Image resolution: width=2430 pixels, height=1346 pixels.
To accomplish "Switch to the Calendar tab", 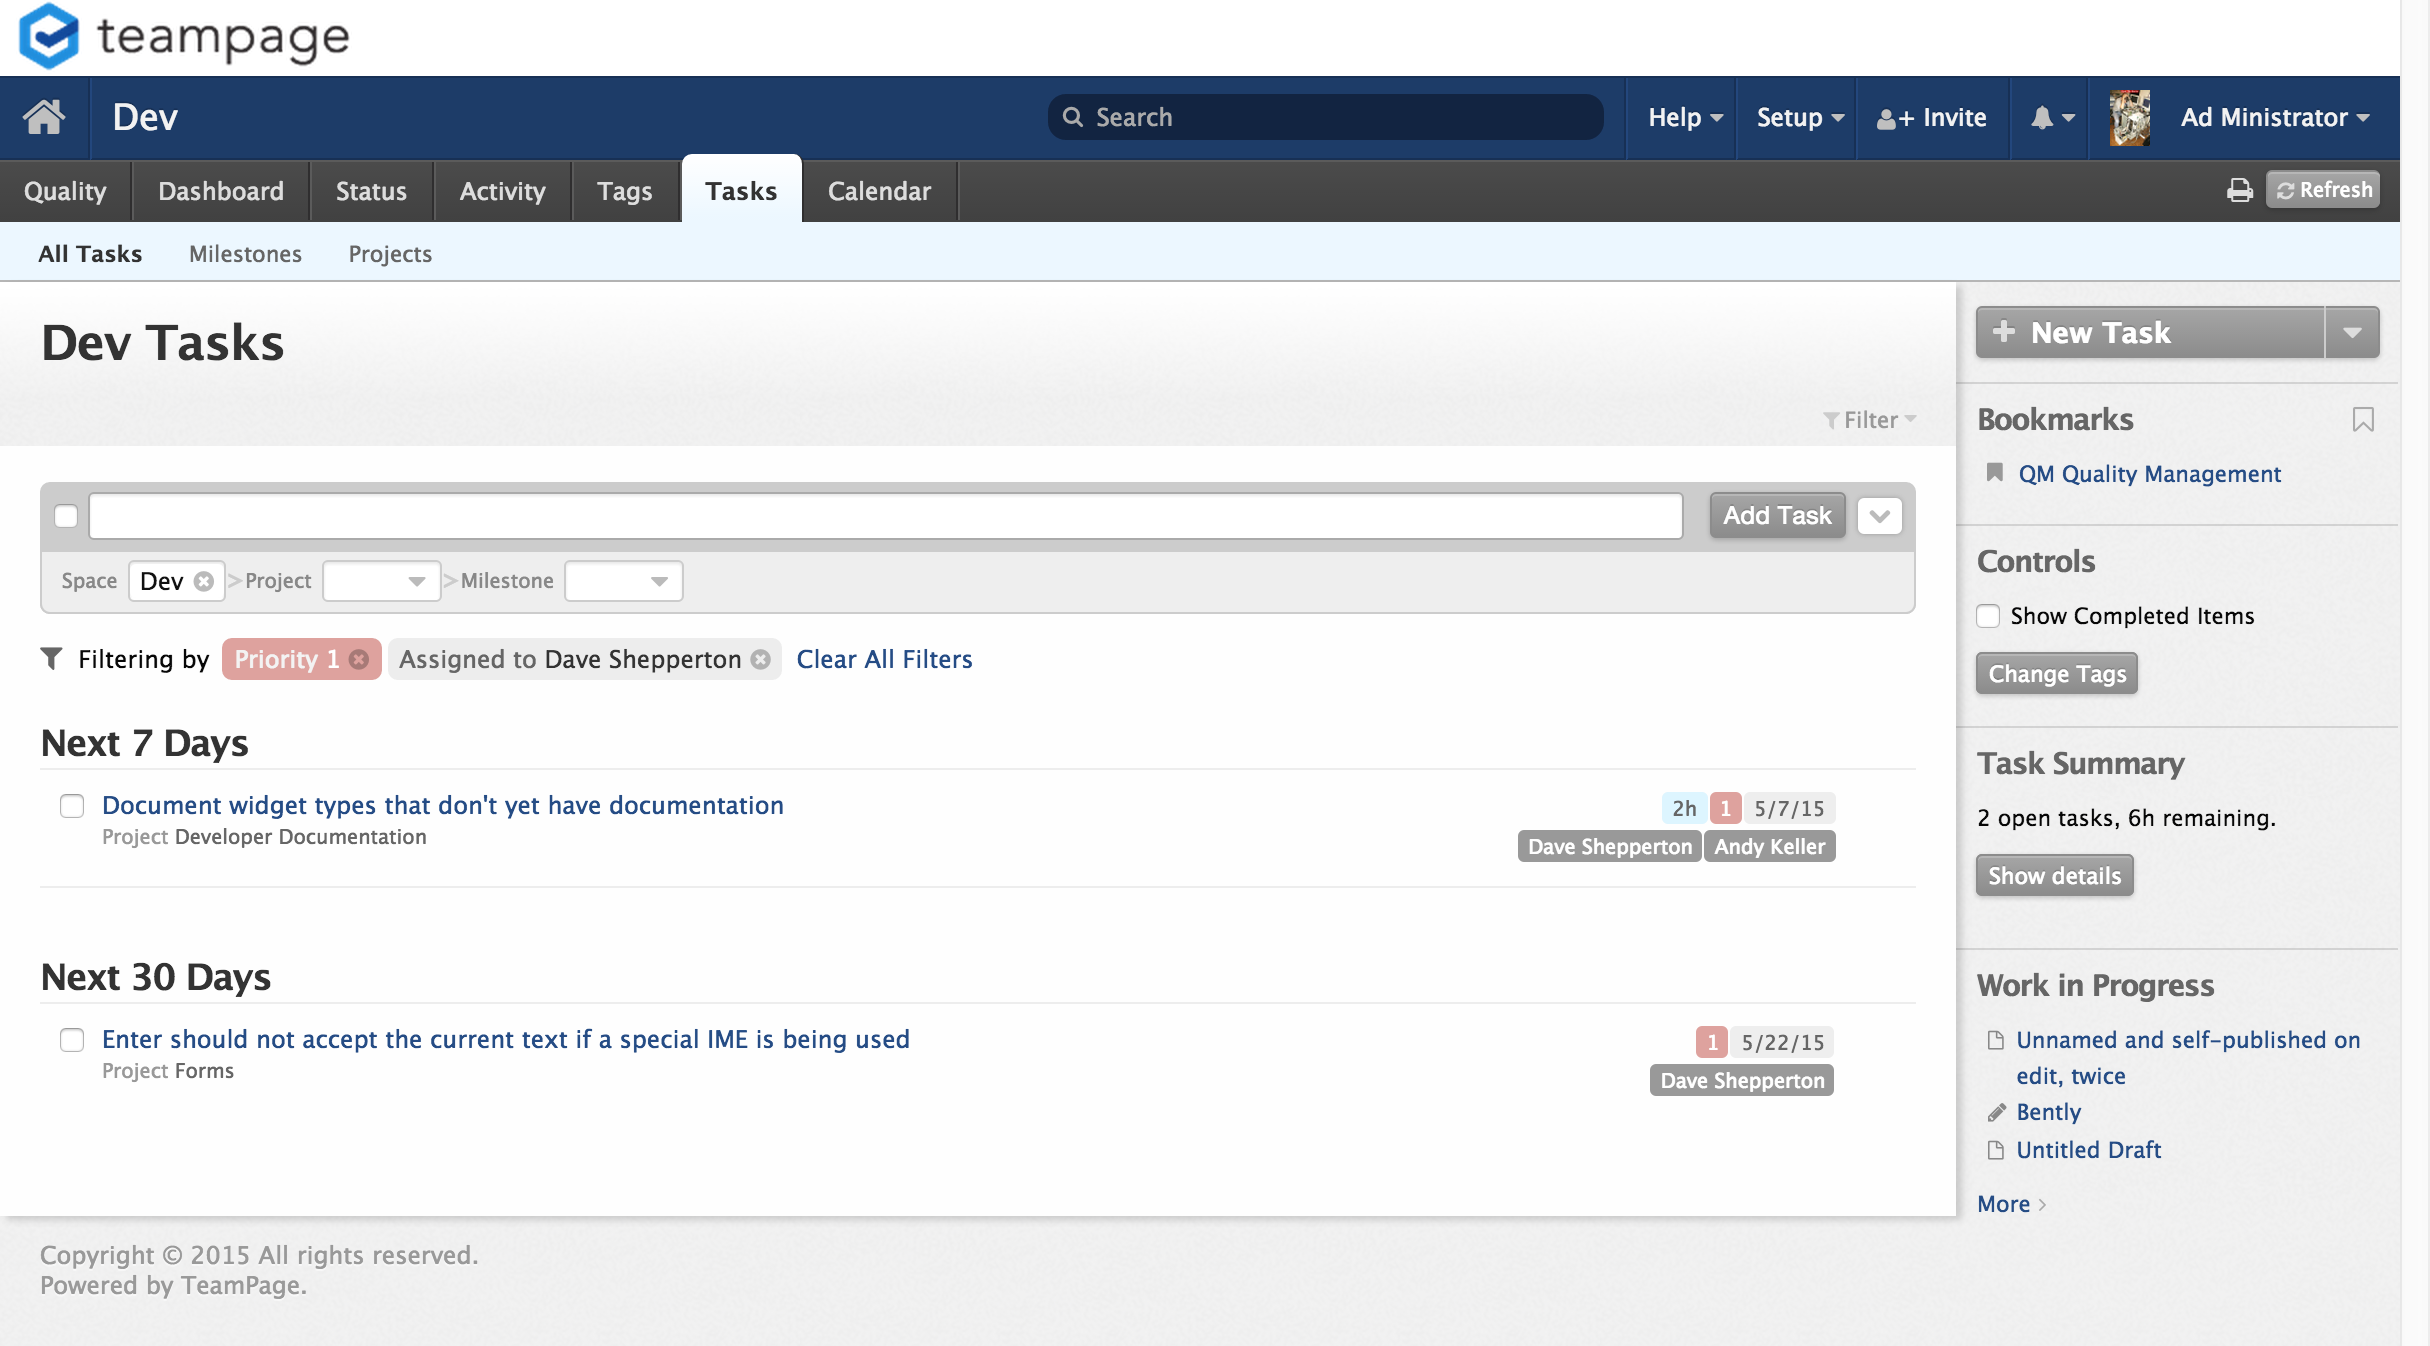I will pyautogui.click(x=878, y=191).
